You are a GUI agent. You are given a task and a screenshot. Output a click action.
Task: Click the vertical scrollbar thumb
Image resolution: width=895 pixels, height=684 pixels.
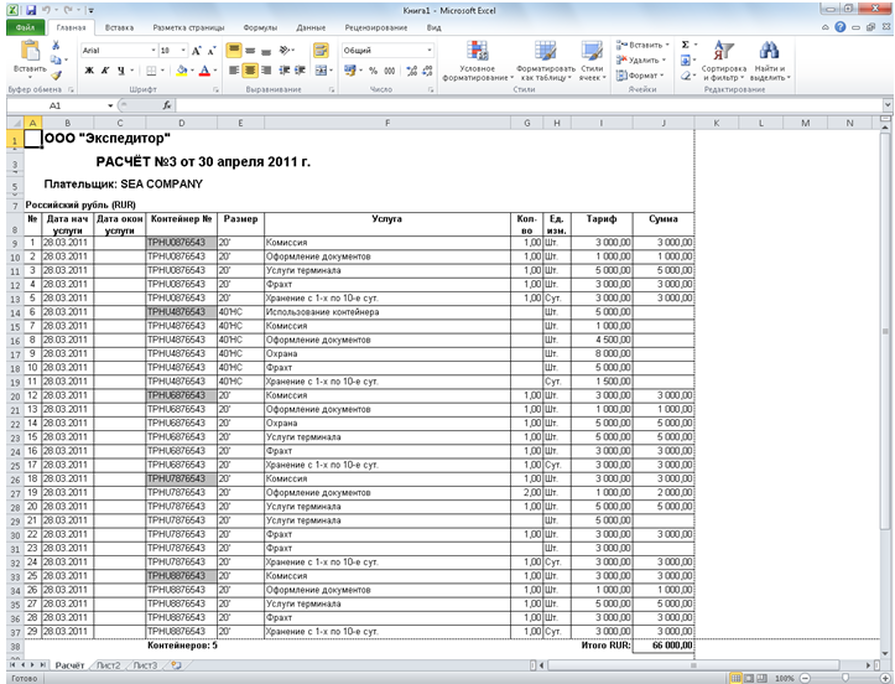point(885,331)
